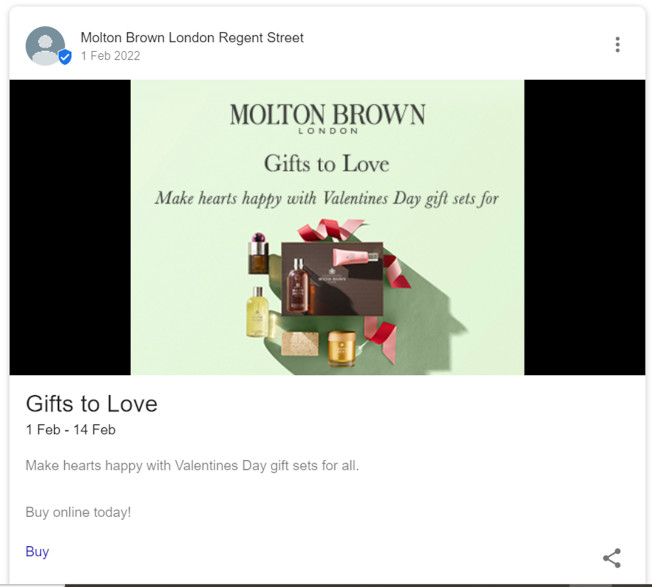652x587 pixels.
Task: Click the 1 Feb 2022 post date
Action: [x=110, y=56]
